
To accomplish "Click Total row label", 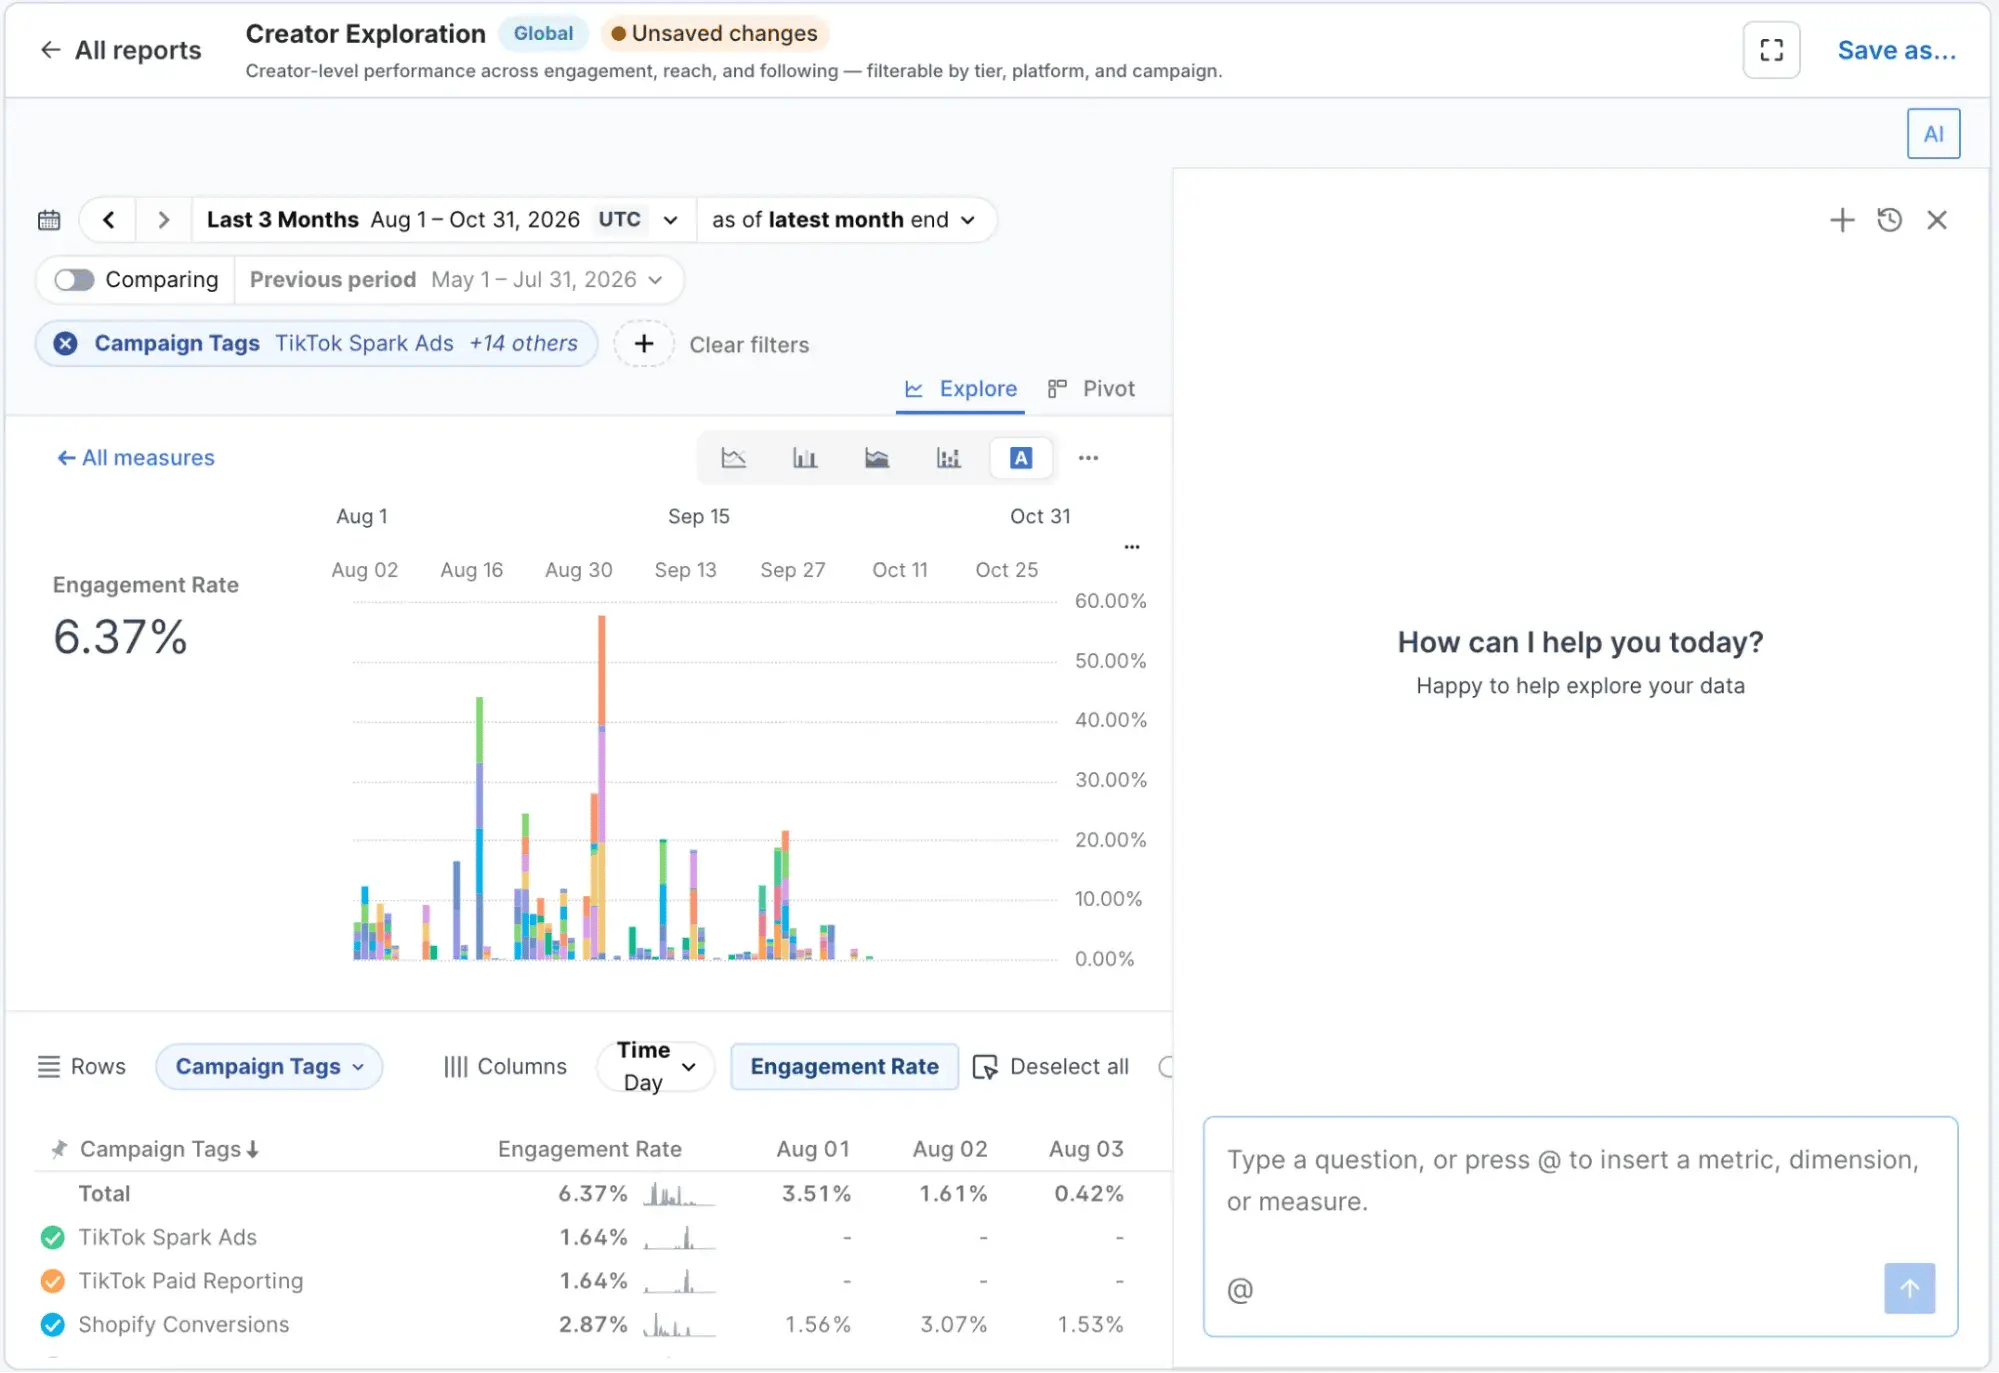I will pos(104,1194).
